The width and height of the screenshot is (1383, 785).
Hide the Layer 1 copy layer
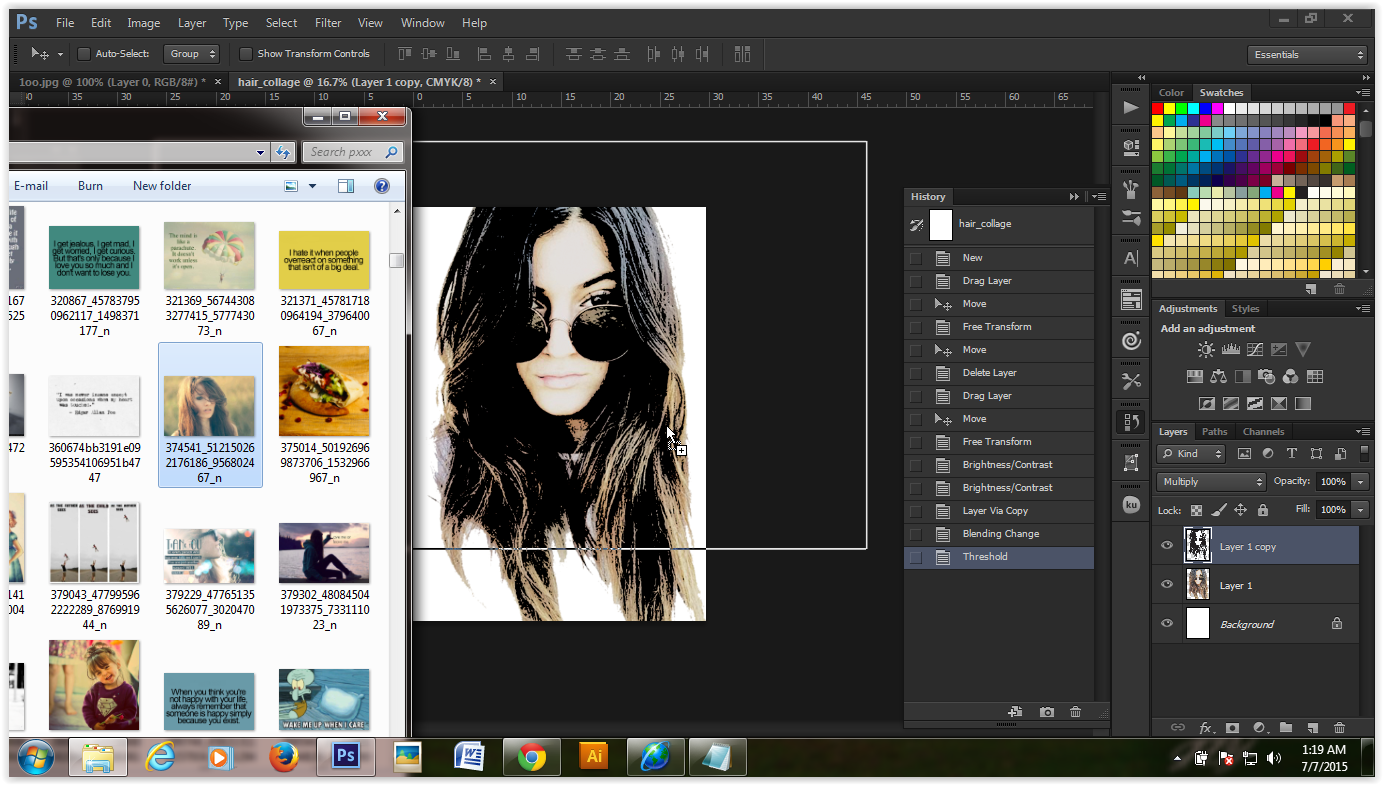click(x=1167, y=545)
